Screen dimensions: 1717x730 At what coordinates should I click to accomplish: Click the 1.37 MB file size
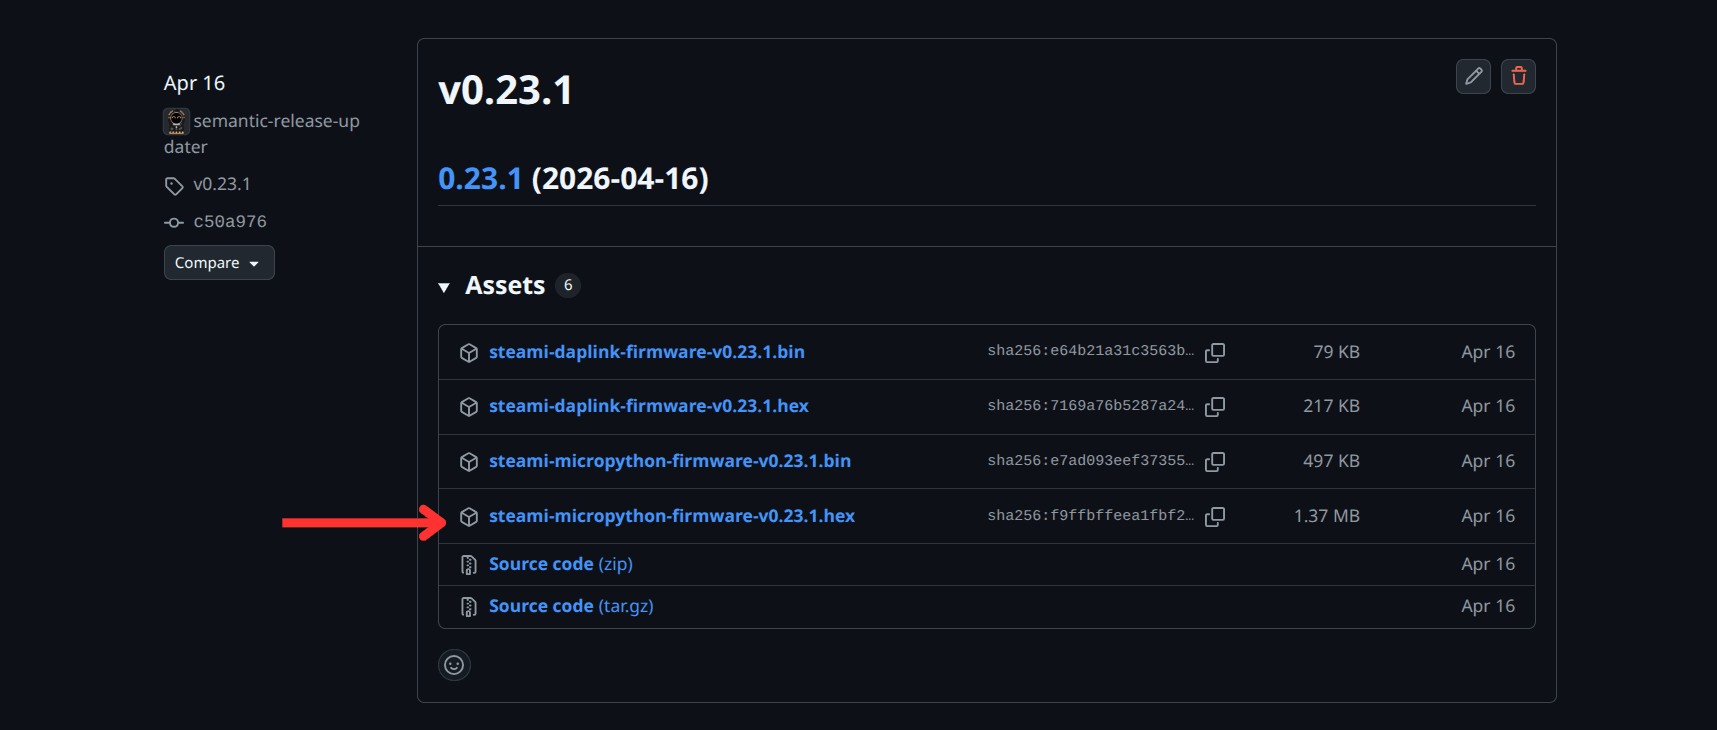tap(1327, 516)
